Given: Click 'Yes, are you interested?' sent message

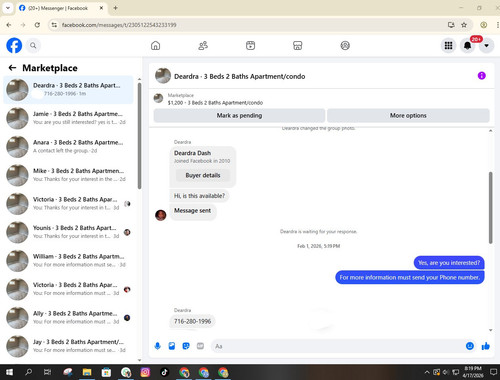Looking at the screenshot, I should [x=449, y=263].
